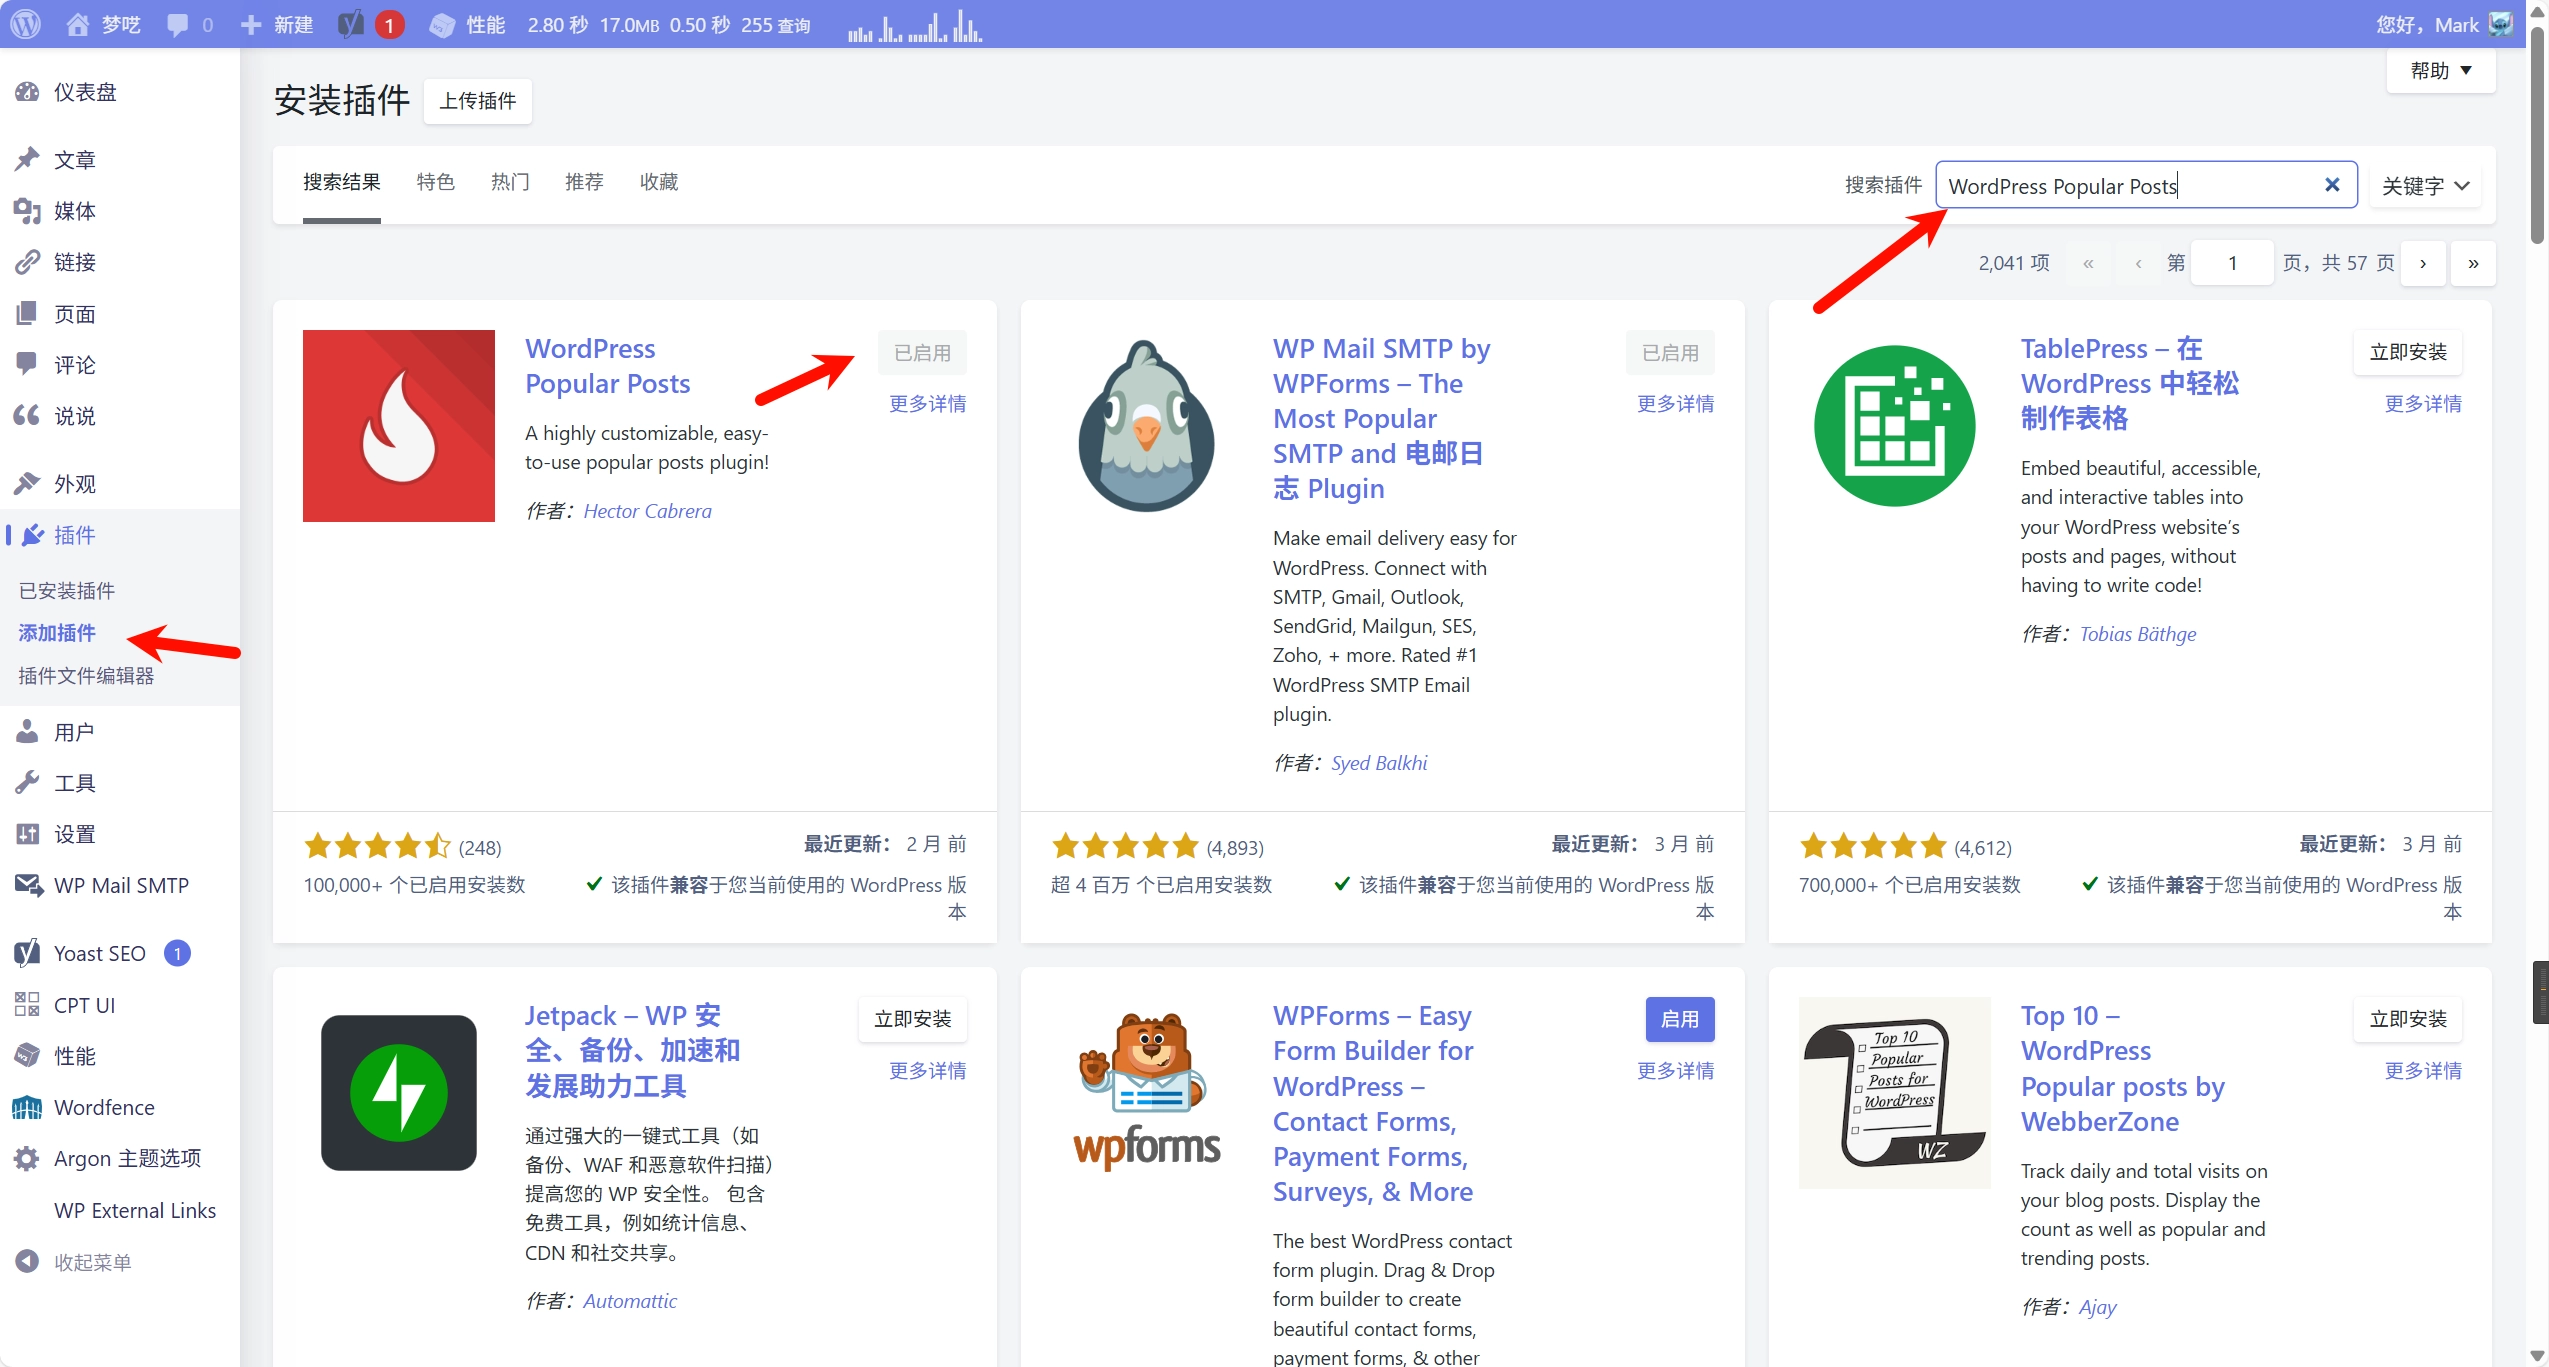Image resolution: width=2549 pixels, height=1367 pixels.
Task: Open author link Syed Balkhi
Action: pos(1379,763)
